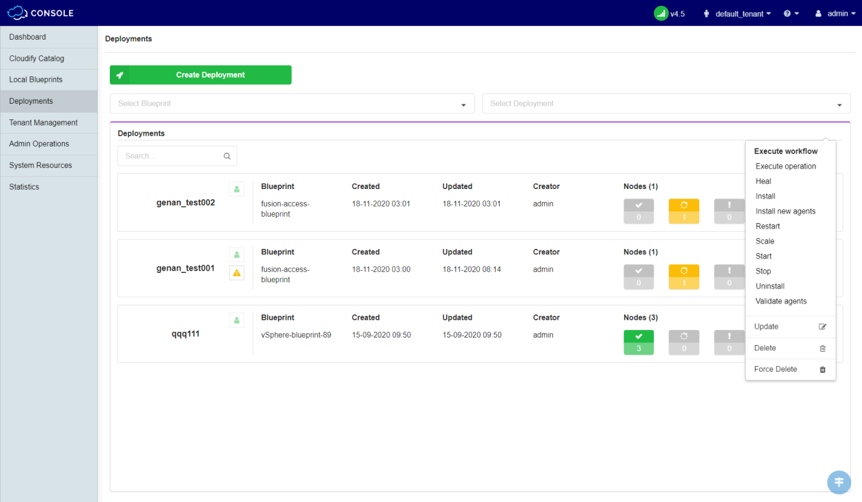Expand the default_tenant menu

[738, 14]
